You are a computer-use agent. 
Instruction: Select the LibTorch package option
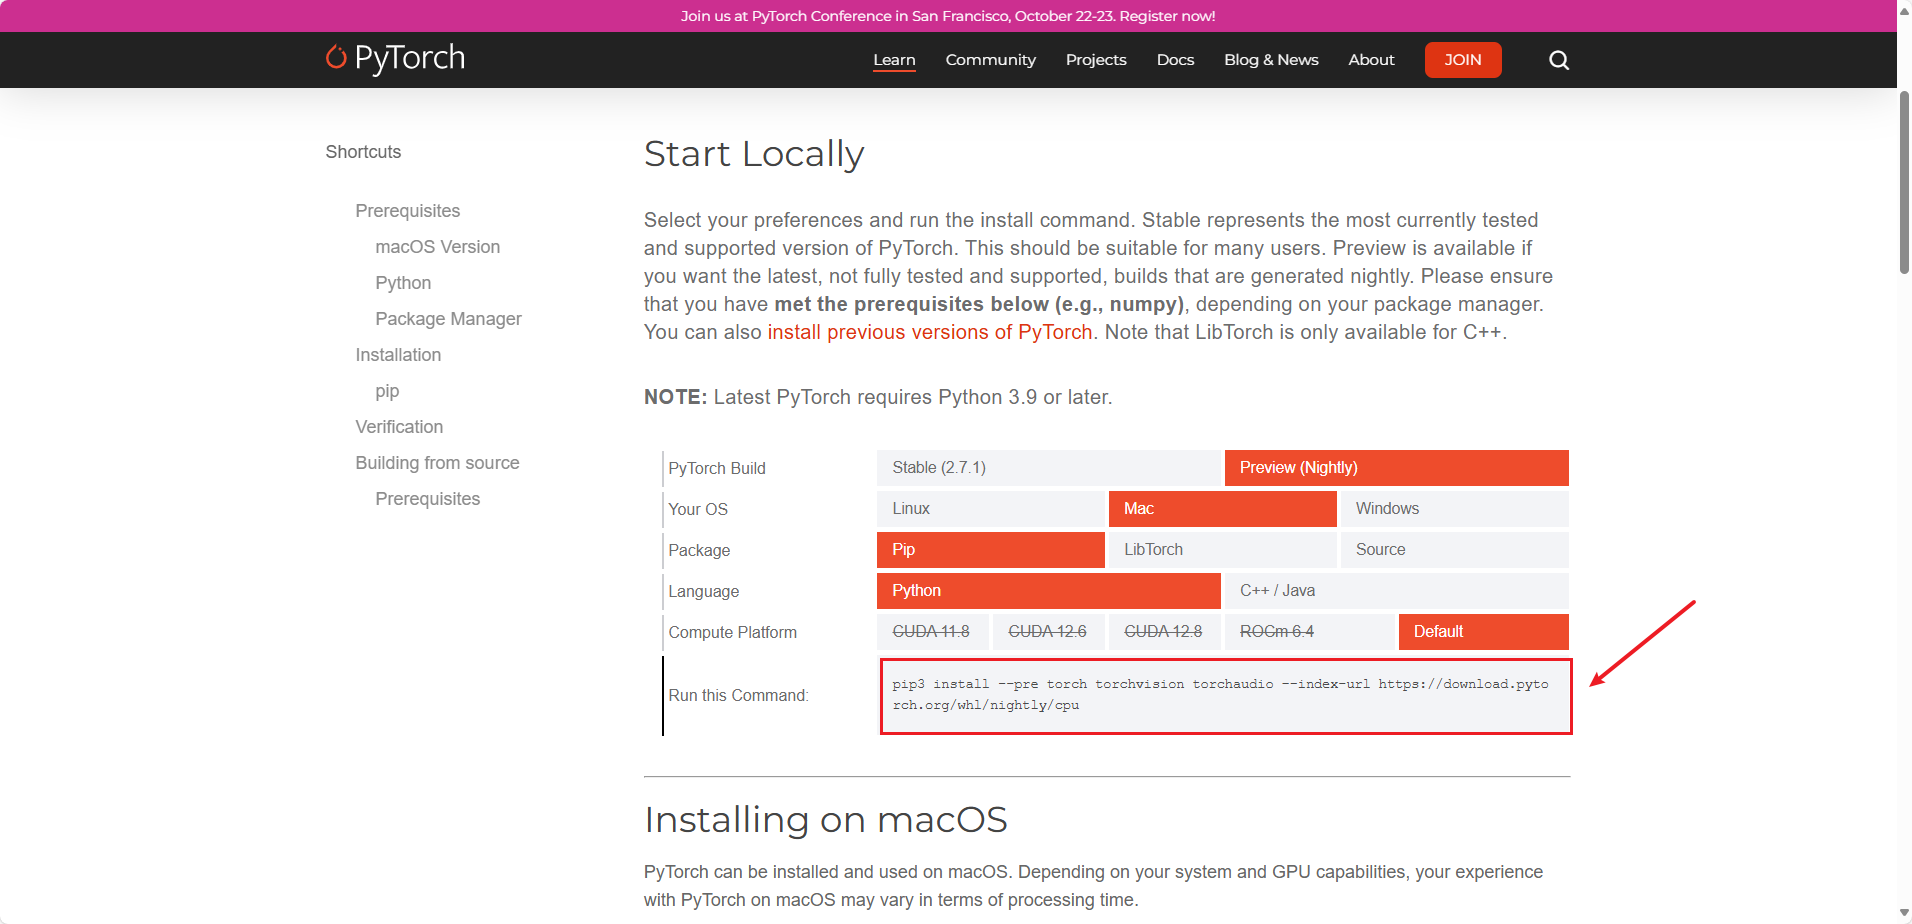[1222, 550]
